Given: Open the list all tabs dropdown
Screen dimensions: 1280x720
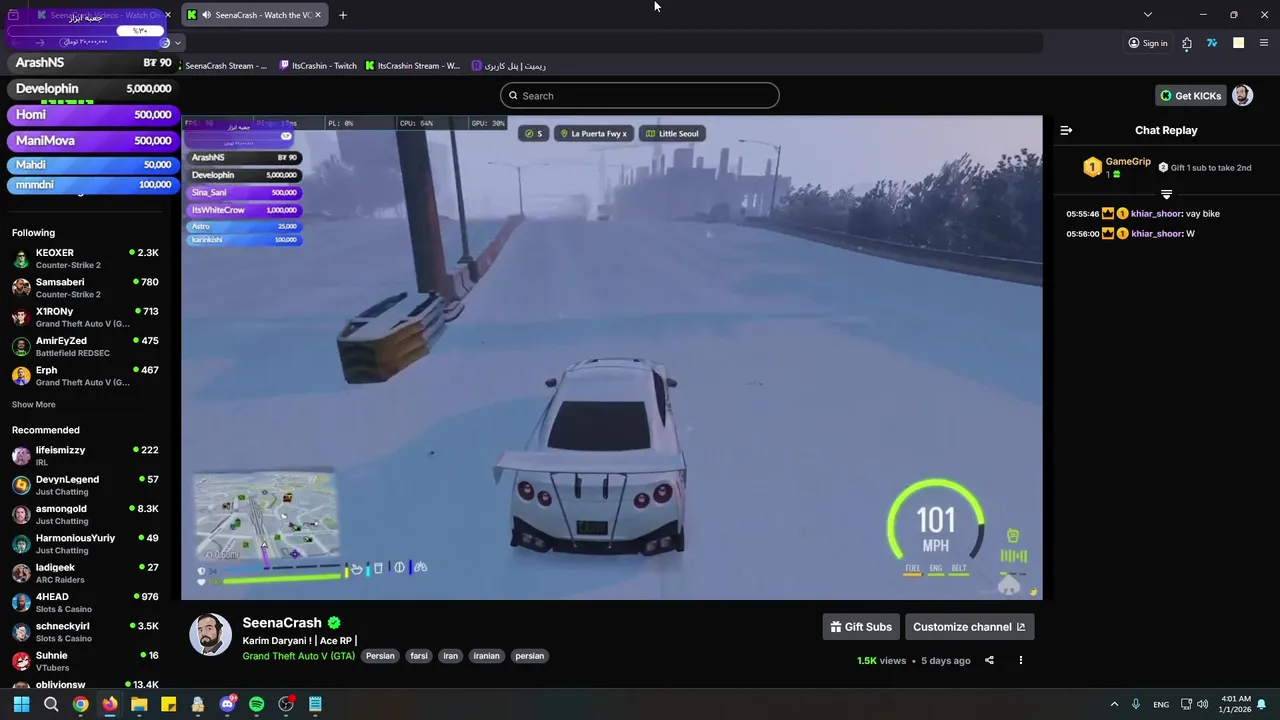Looking at the screenshot, I should click(x=1148, y=15).
